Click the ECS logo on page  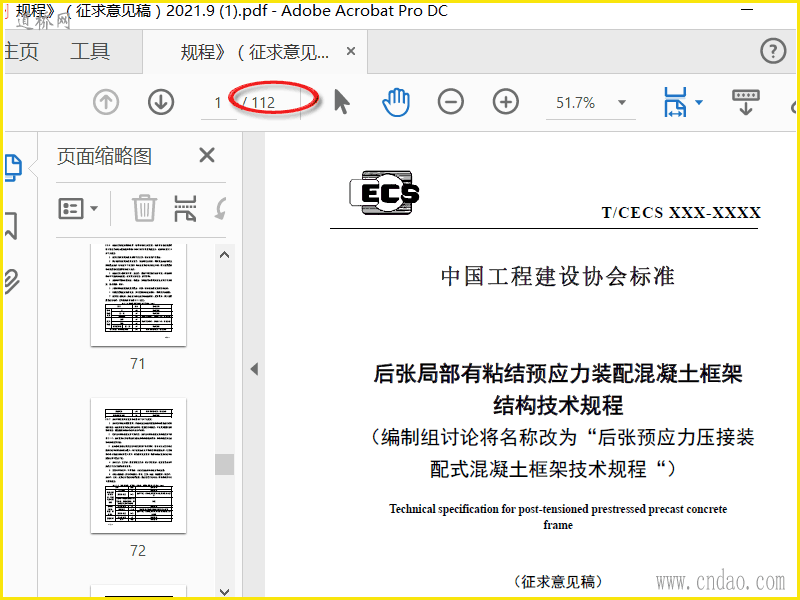384,192
